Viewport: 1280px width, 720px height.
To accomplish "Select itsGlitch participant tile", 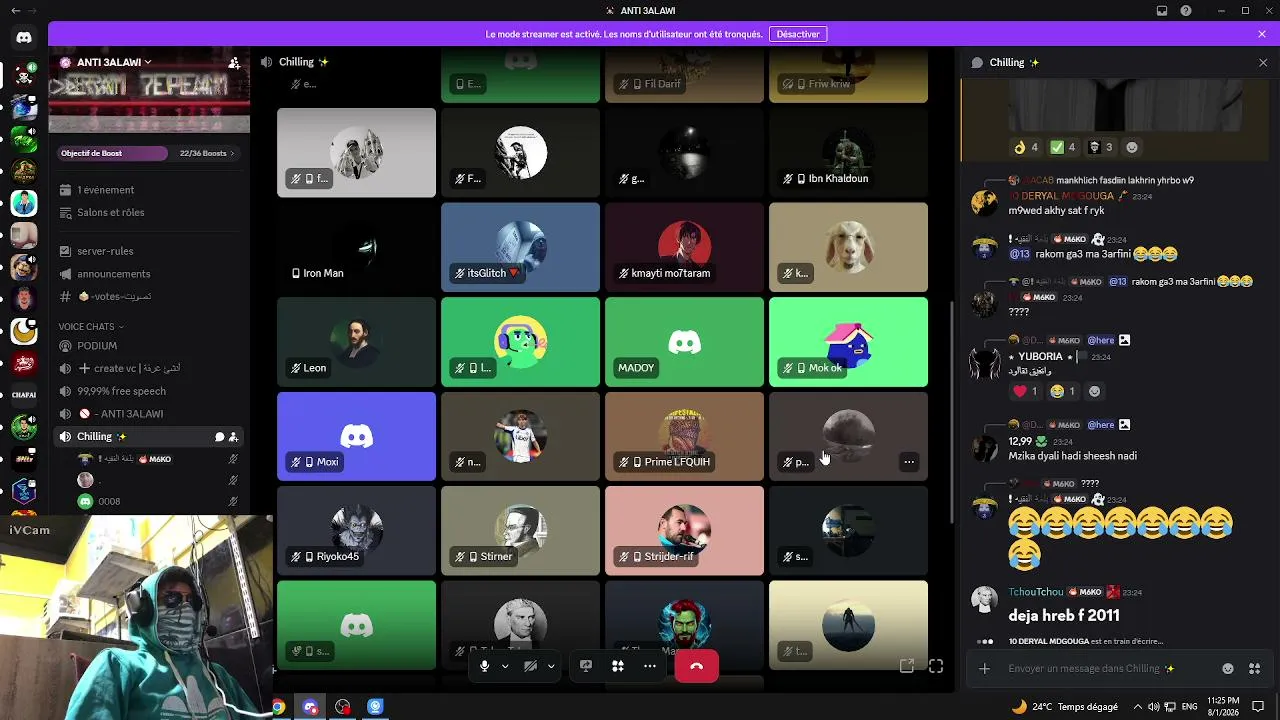I will coord(520,247).
